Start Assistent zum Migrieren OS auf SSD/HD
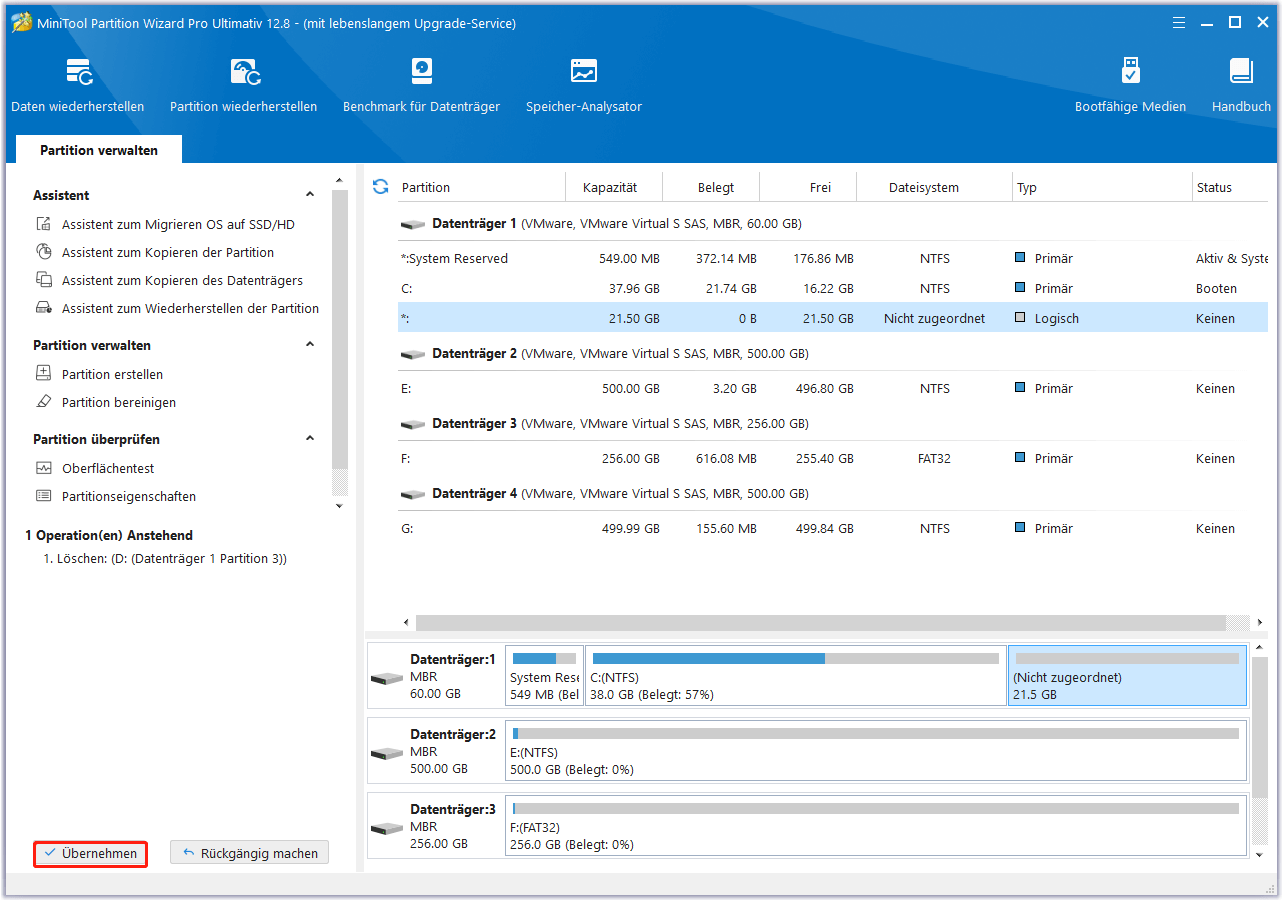The width and height of the screenshot is (1285, 901). pyautogui.click(x=178, y=225)
